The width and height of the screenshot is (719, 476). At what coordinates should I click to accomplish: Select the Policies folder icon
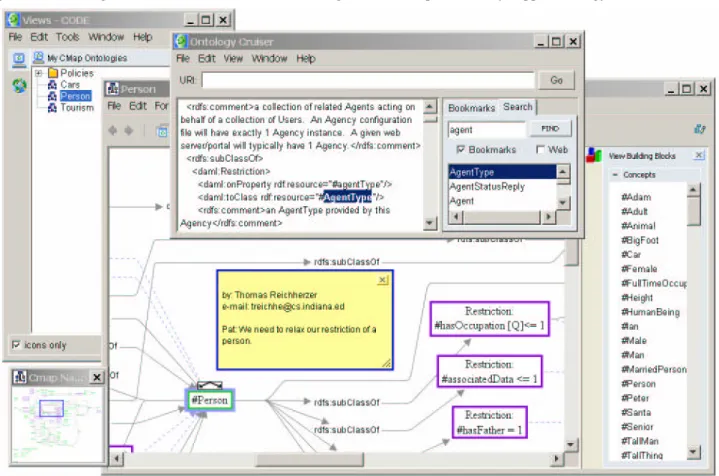point(53,73)
